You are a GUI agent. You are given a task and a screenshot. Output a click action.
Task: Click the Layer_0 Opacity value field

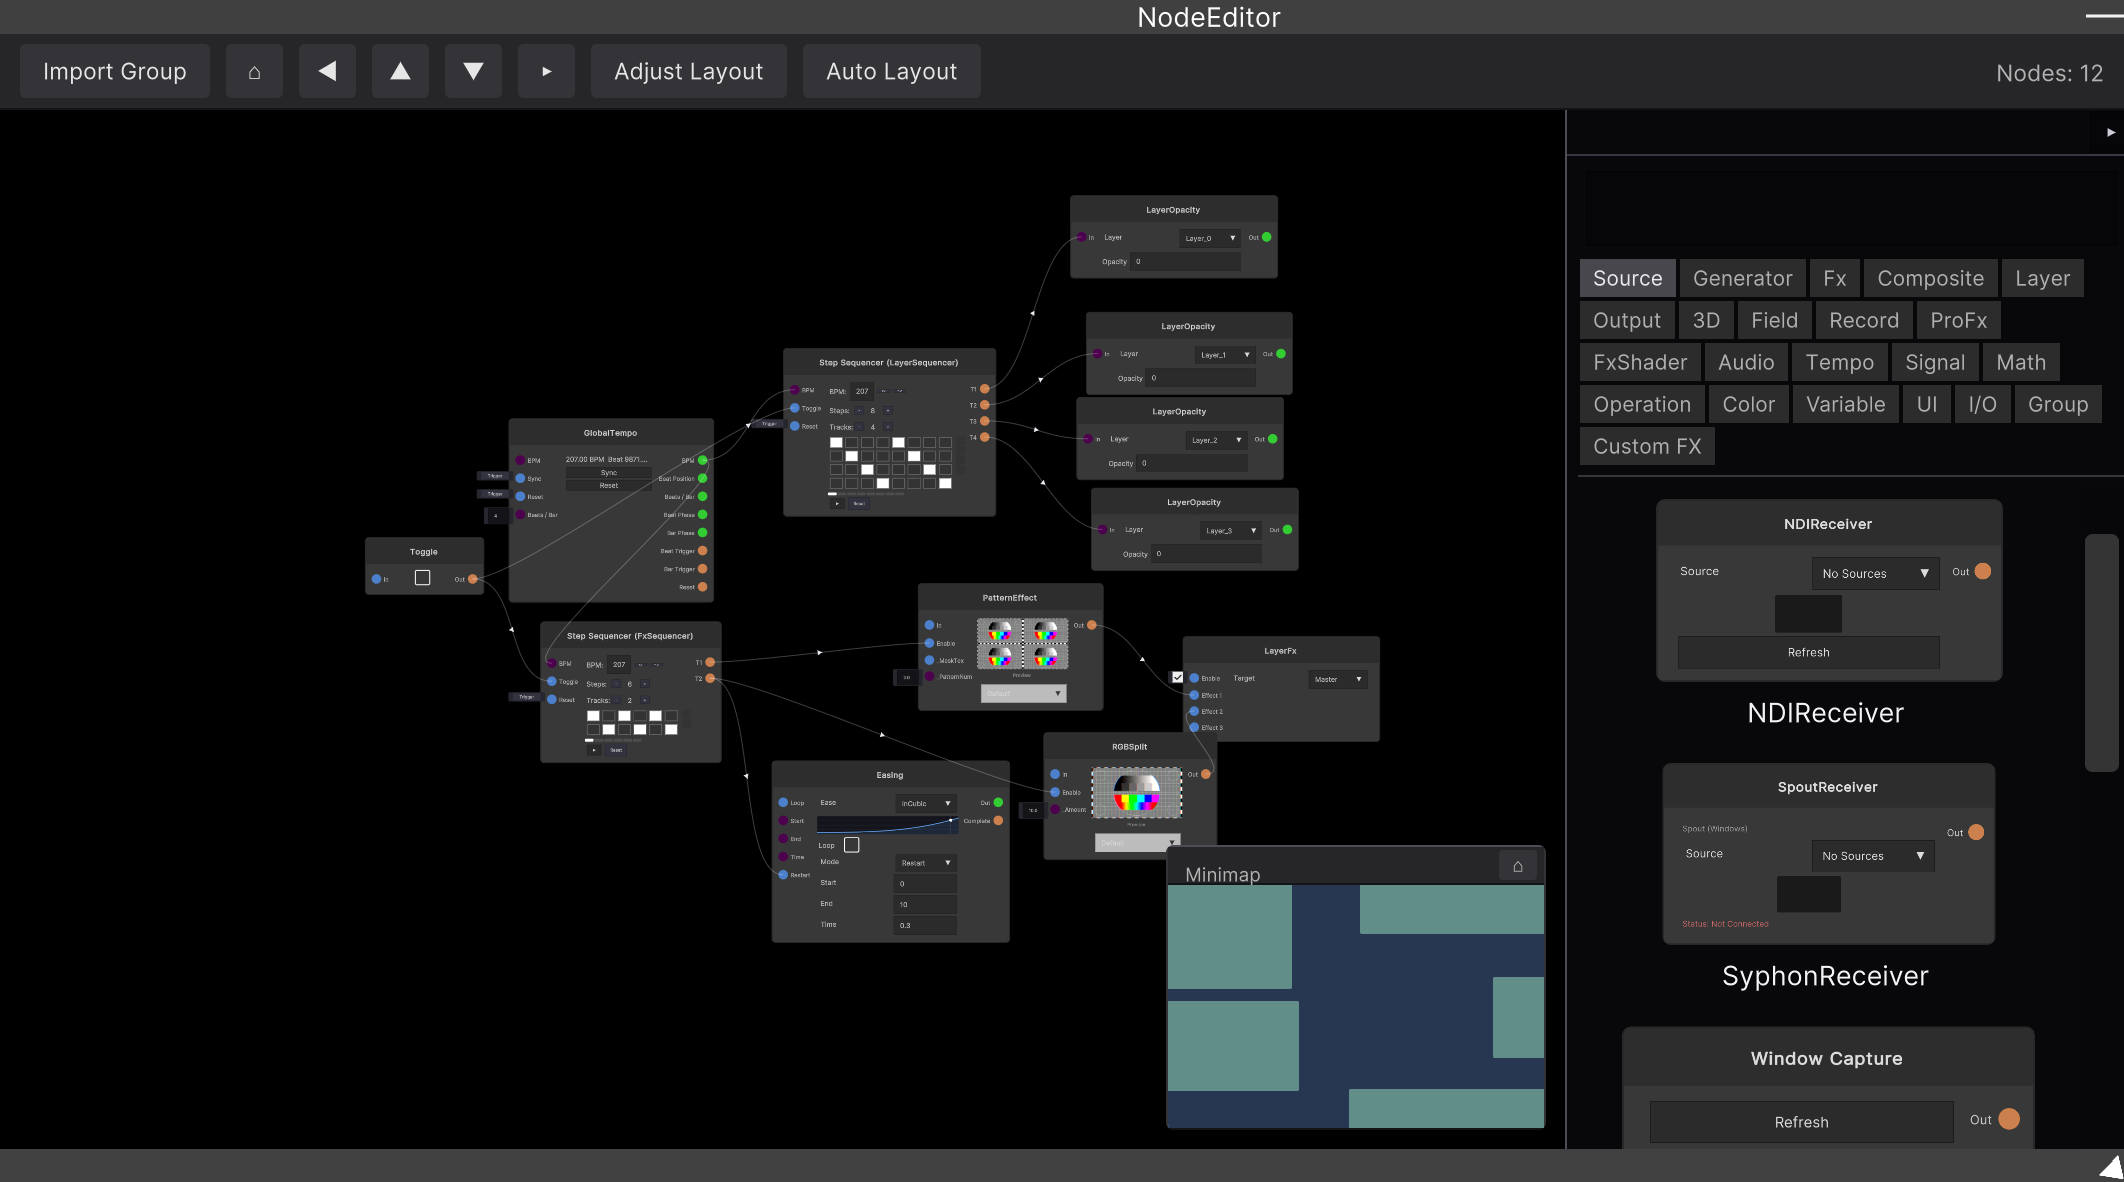pyautogui.click(x=1186, y=261)
